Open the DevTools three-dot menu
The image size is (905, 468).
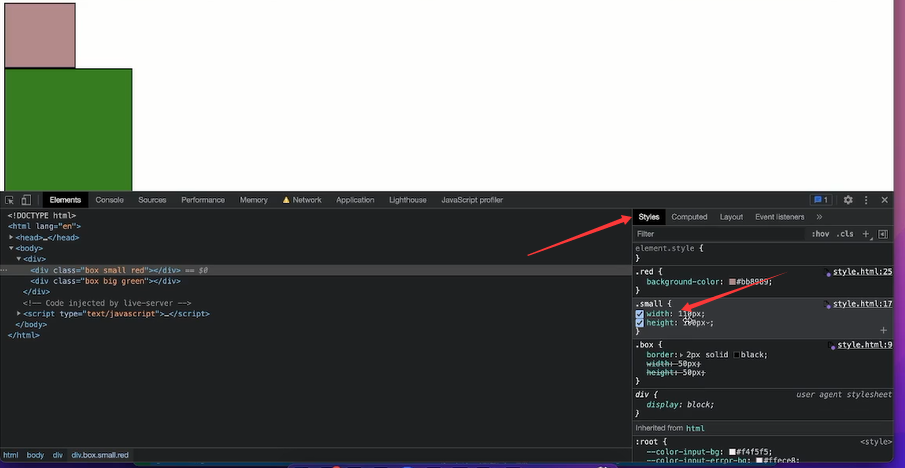(x=866, y=200)
